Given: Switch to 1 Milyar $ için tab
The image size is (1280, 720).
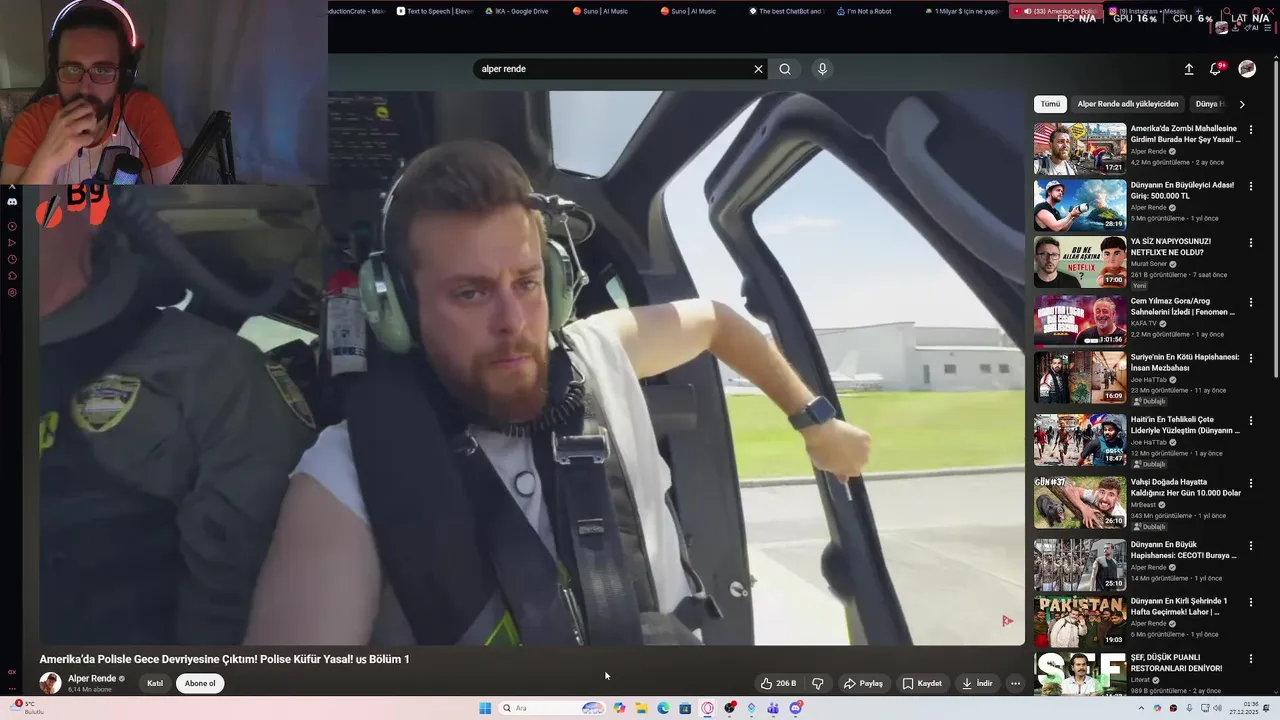Looking at the screenshot, I should [x=963, y=11].
